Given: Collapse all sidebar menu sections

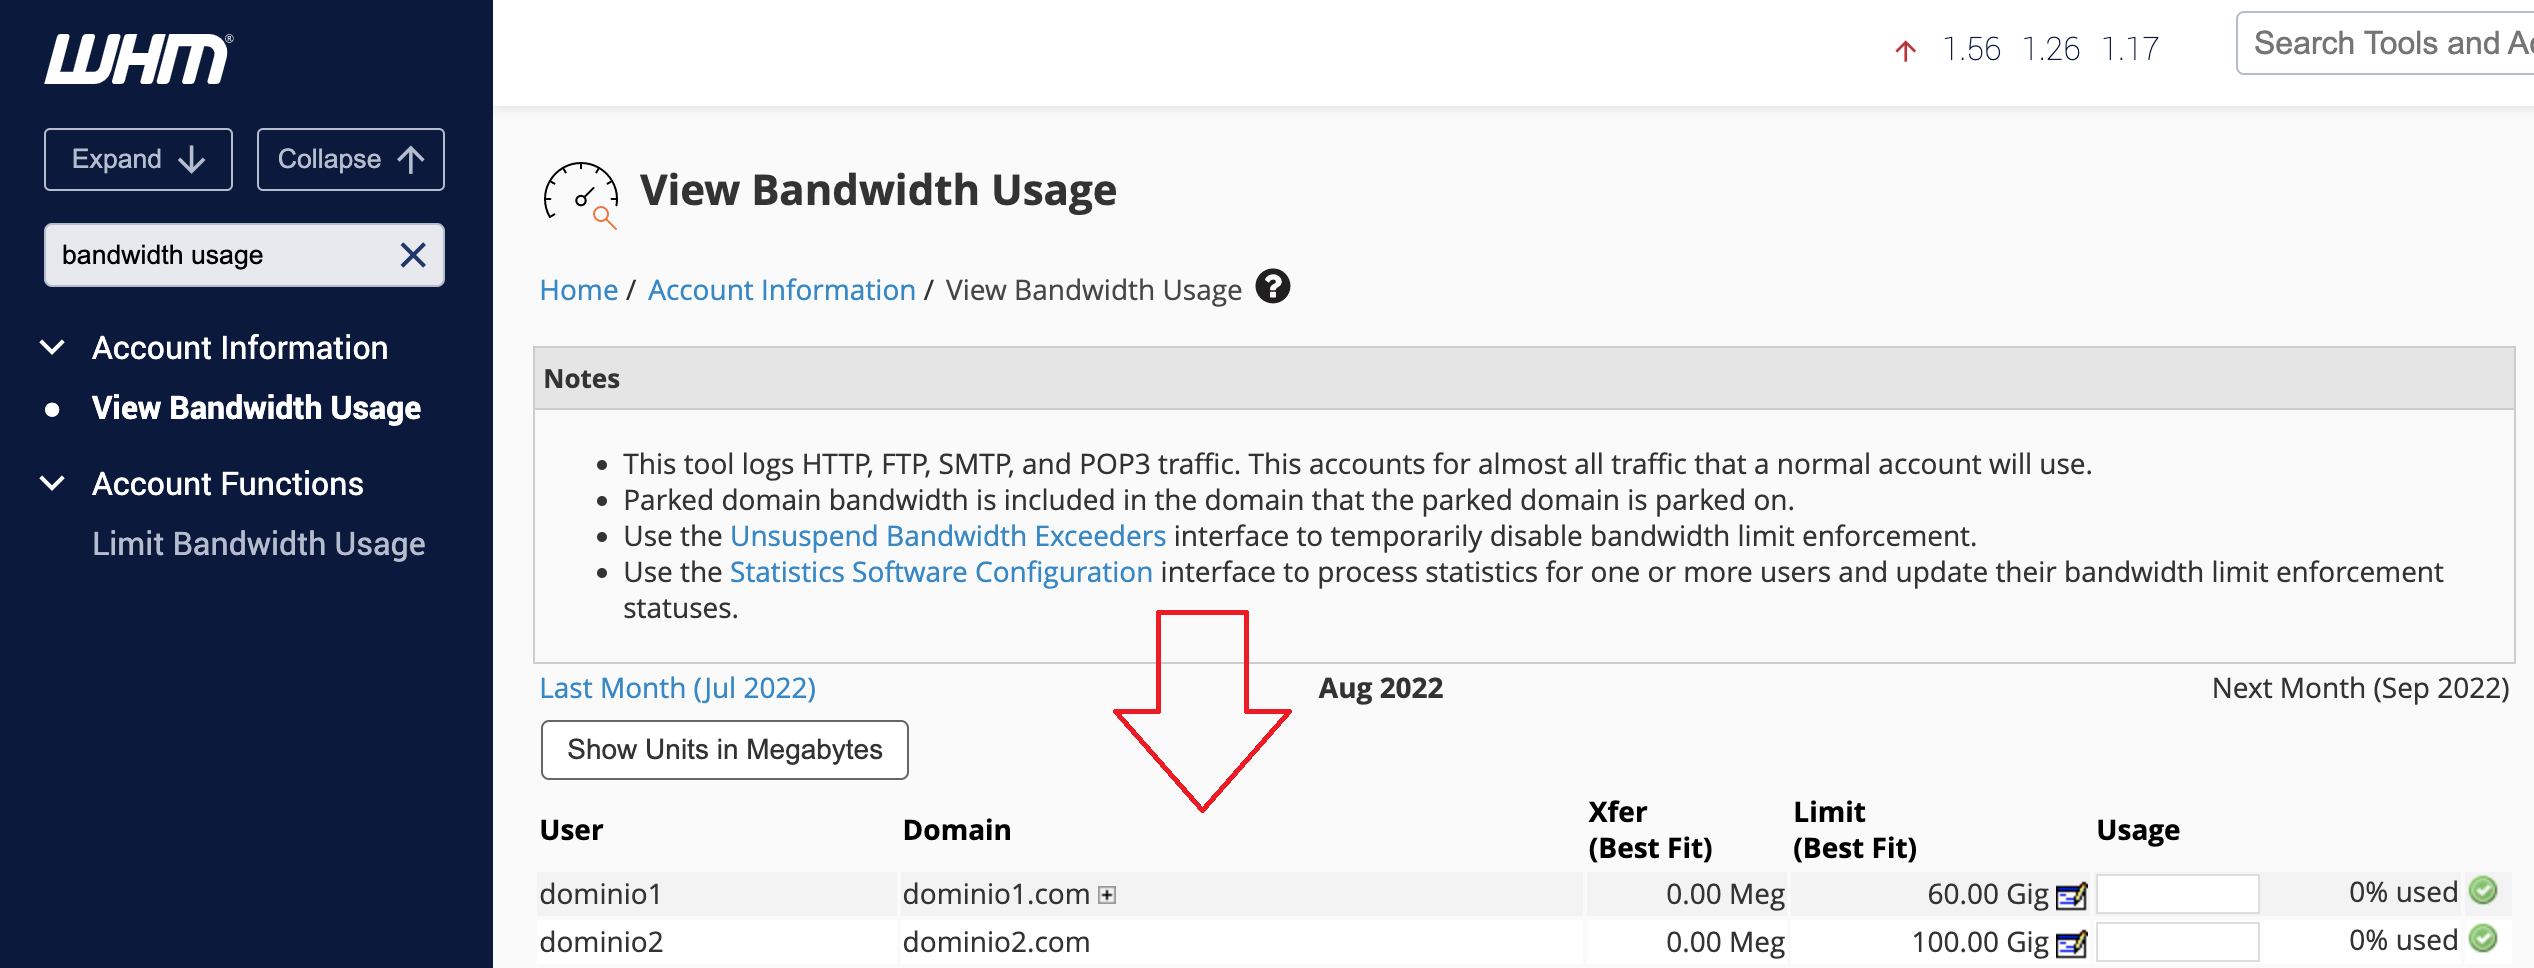Looking at the screenshot, I should click(351, 159).
